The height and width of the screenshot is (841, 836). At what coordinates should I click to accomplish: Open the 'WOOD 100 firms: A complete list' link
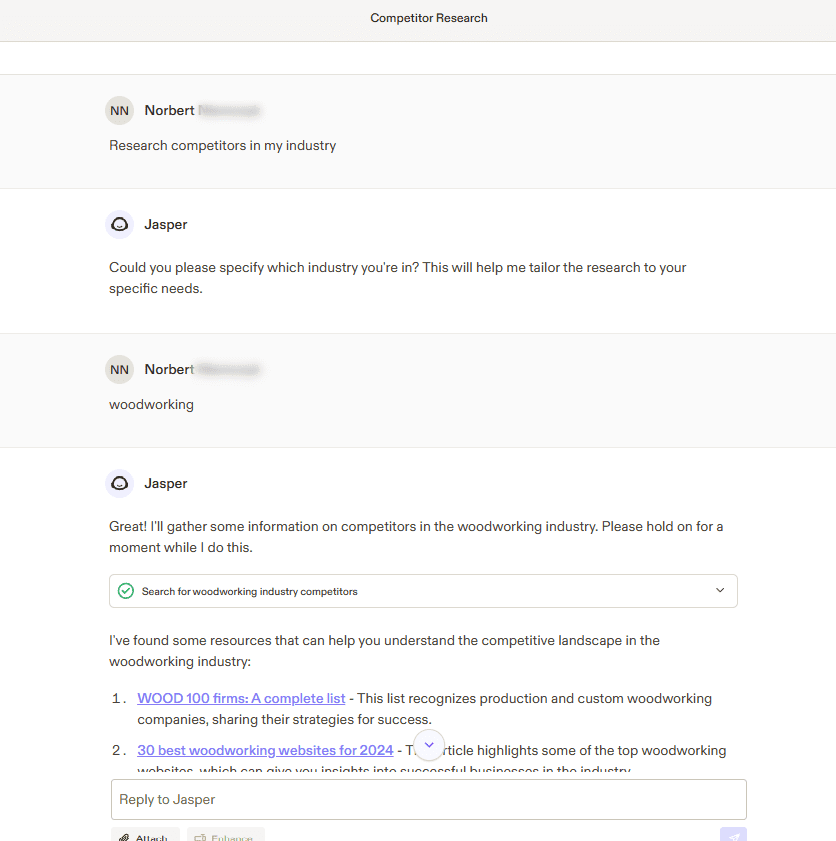241,698
